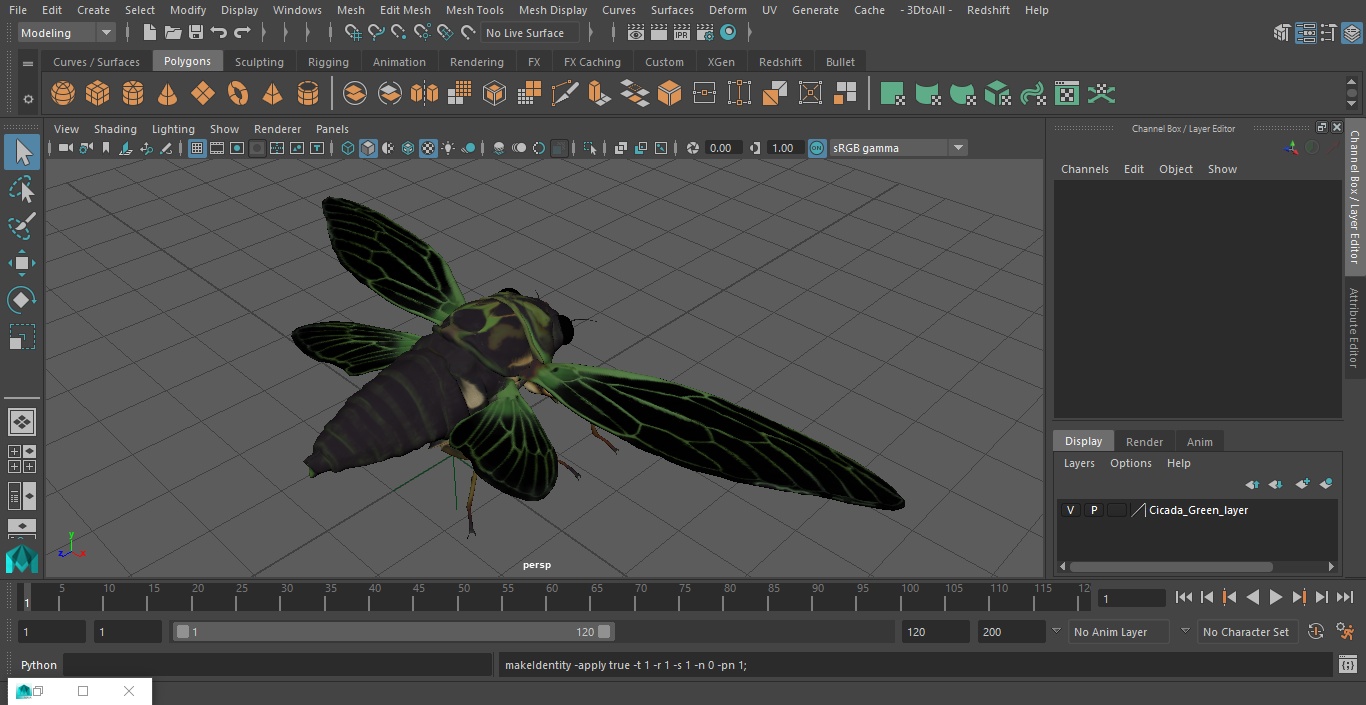Create a polygon pyramid from the shelf

pos(272,94)
